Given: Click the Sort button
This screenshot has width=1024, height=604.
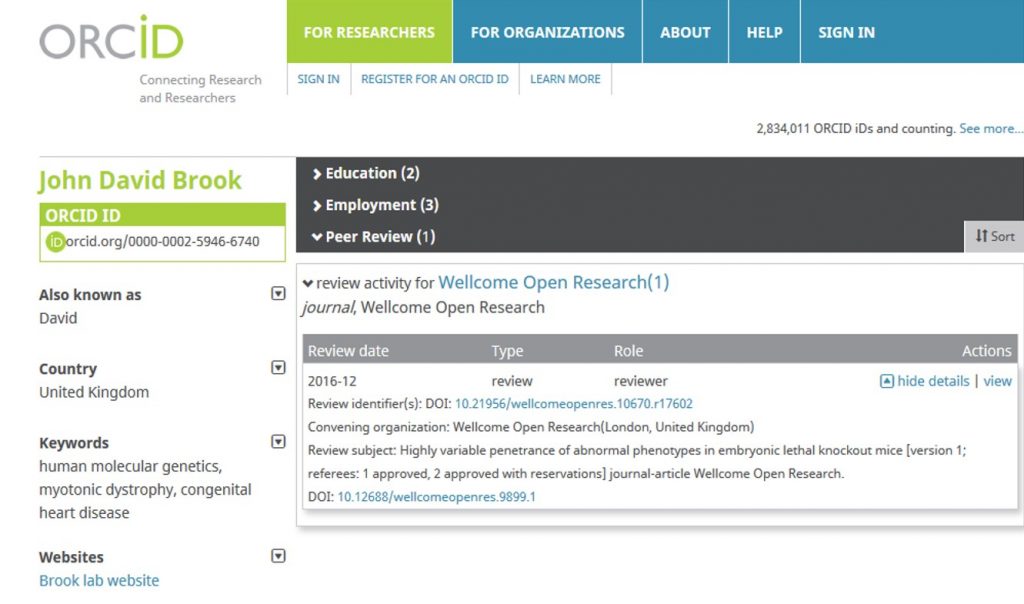Looking at the screenshot, I should [x=994, y=236].
